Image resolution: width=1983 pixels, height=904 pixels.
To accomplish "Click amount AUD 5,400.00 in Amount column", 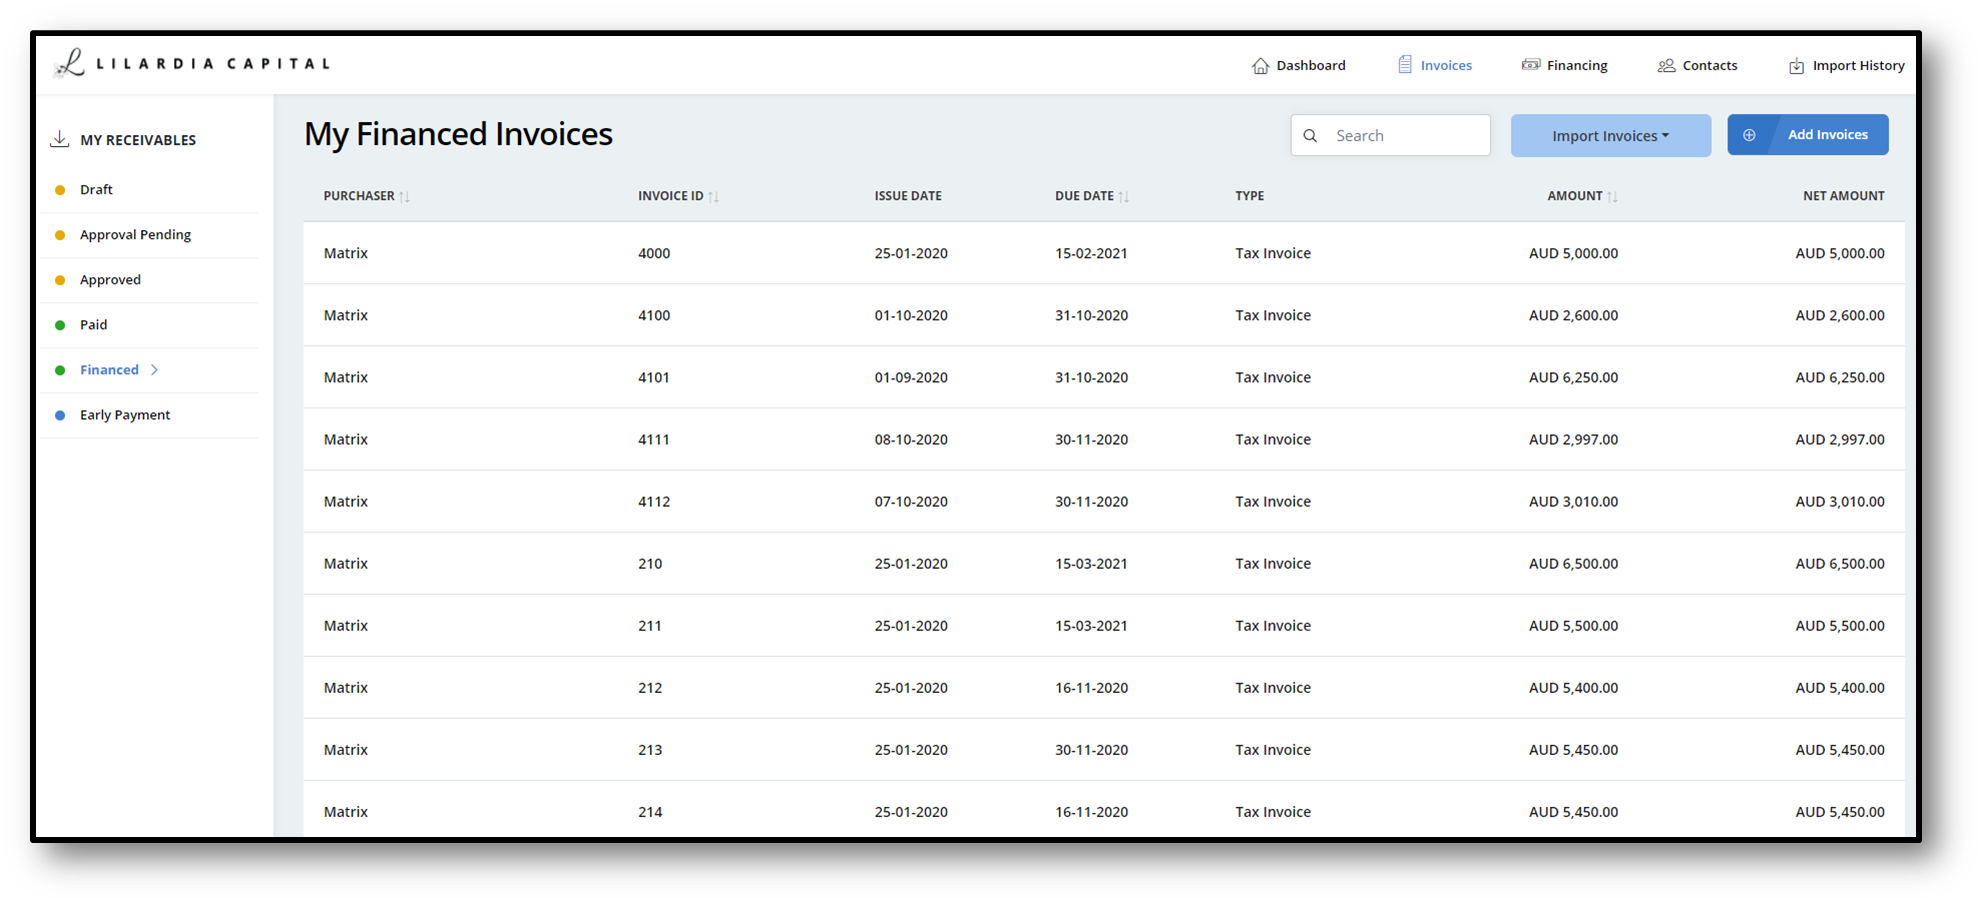I will pos(1573,687).
